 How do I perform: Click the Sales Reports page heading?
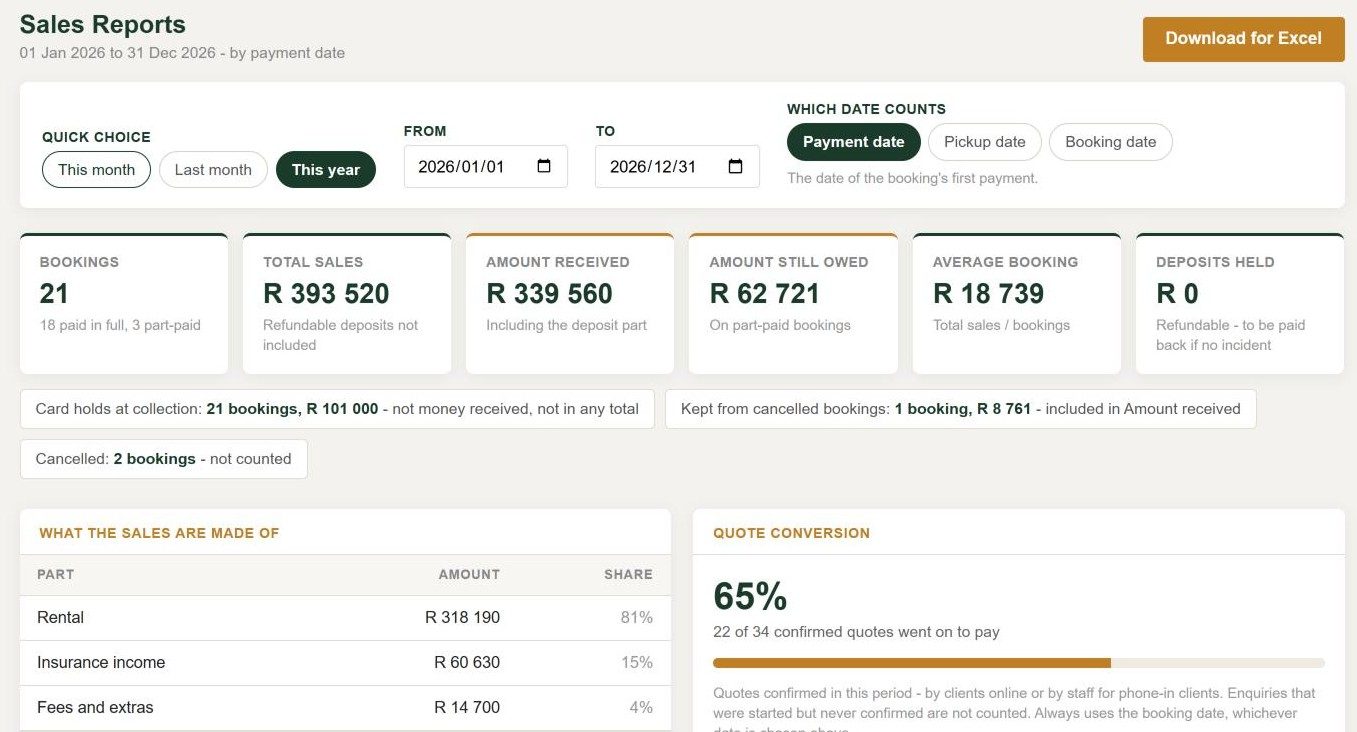pos(103,25)
